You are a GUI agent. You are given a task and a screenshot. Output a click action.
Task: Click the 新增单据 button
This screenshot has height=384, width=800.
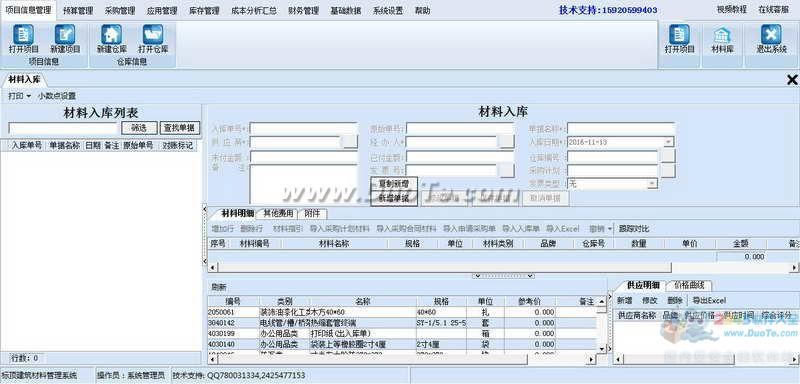click(393, 199)
